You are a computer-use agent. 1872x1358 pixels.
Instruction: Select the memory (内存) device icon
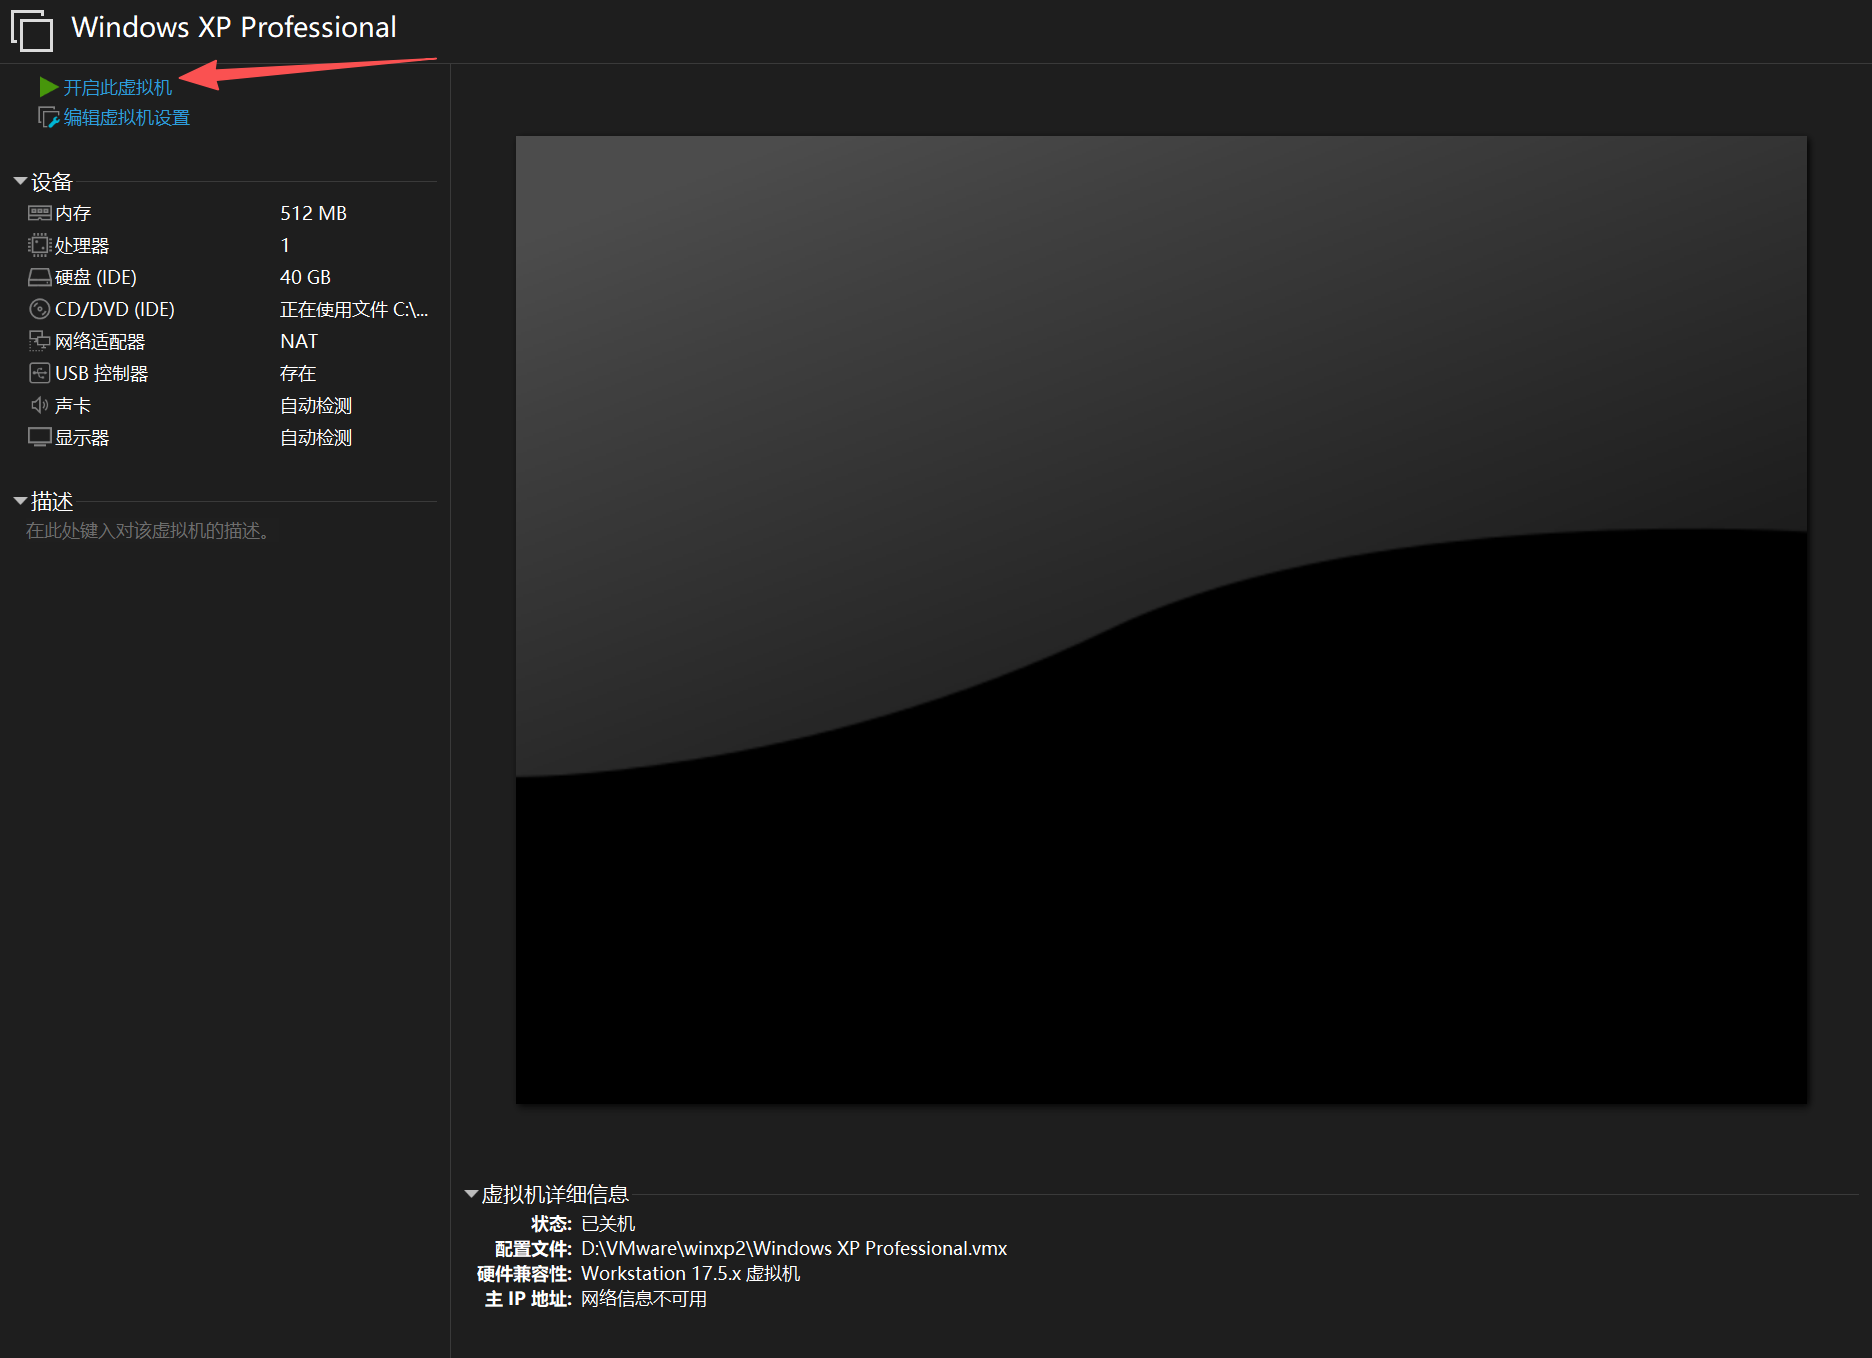(40, 213)
